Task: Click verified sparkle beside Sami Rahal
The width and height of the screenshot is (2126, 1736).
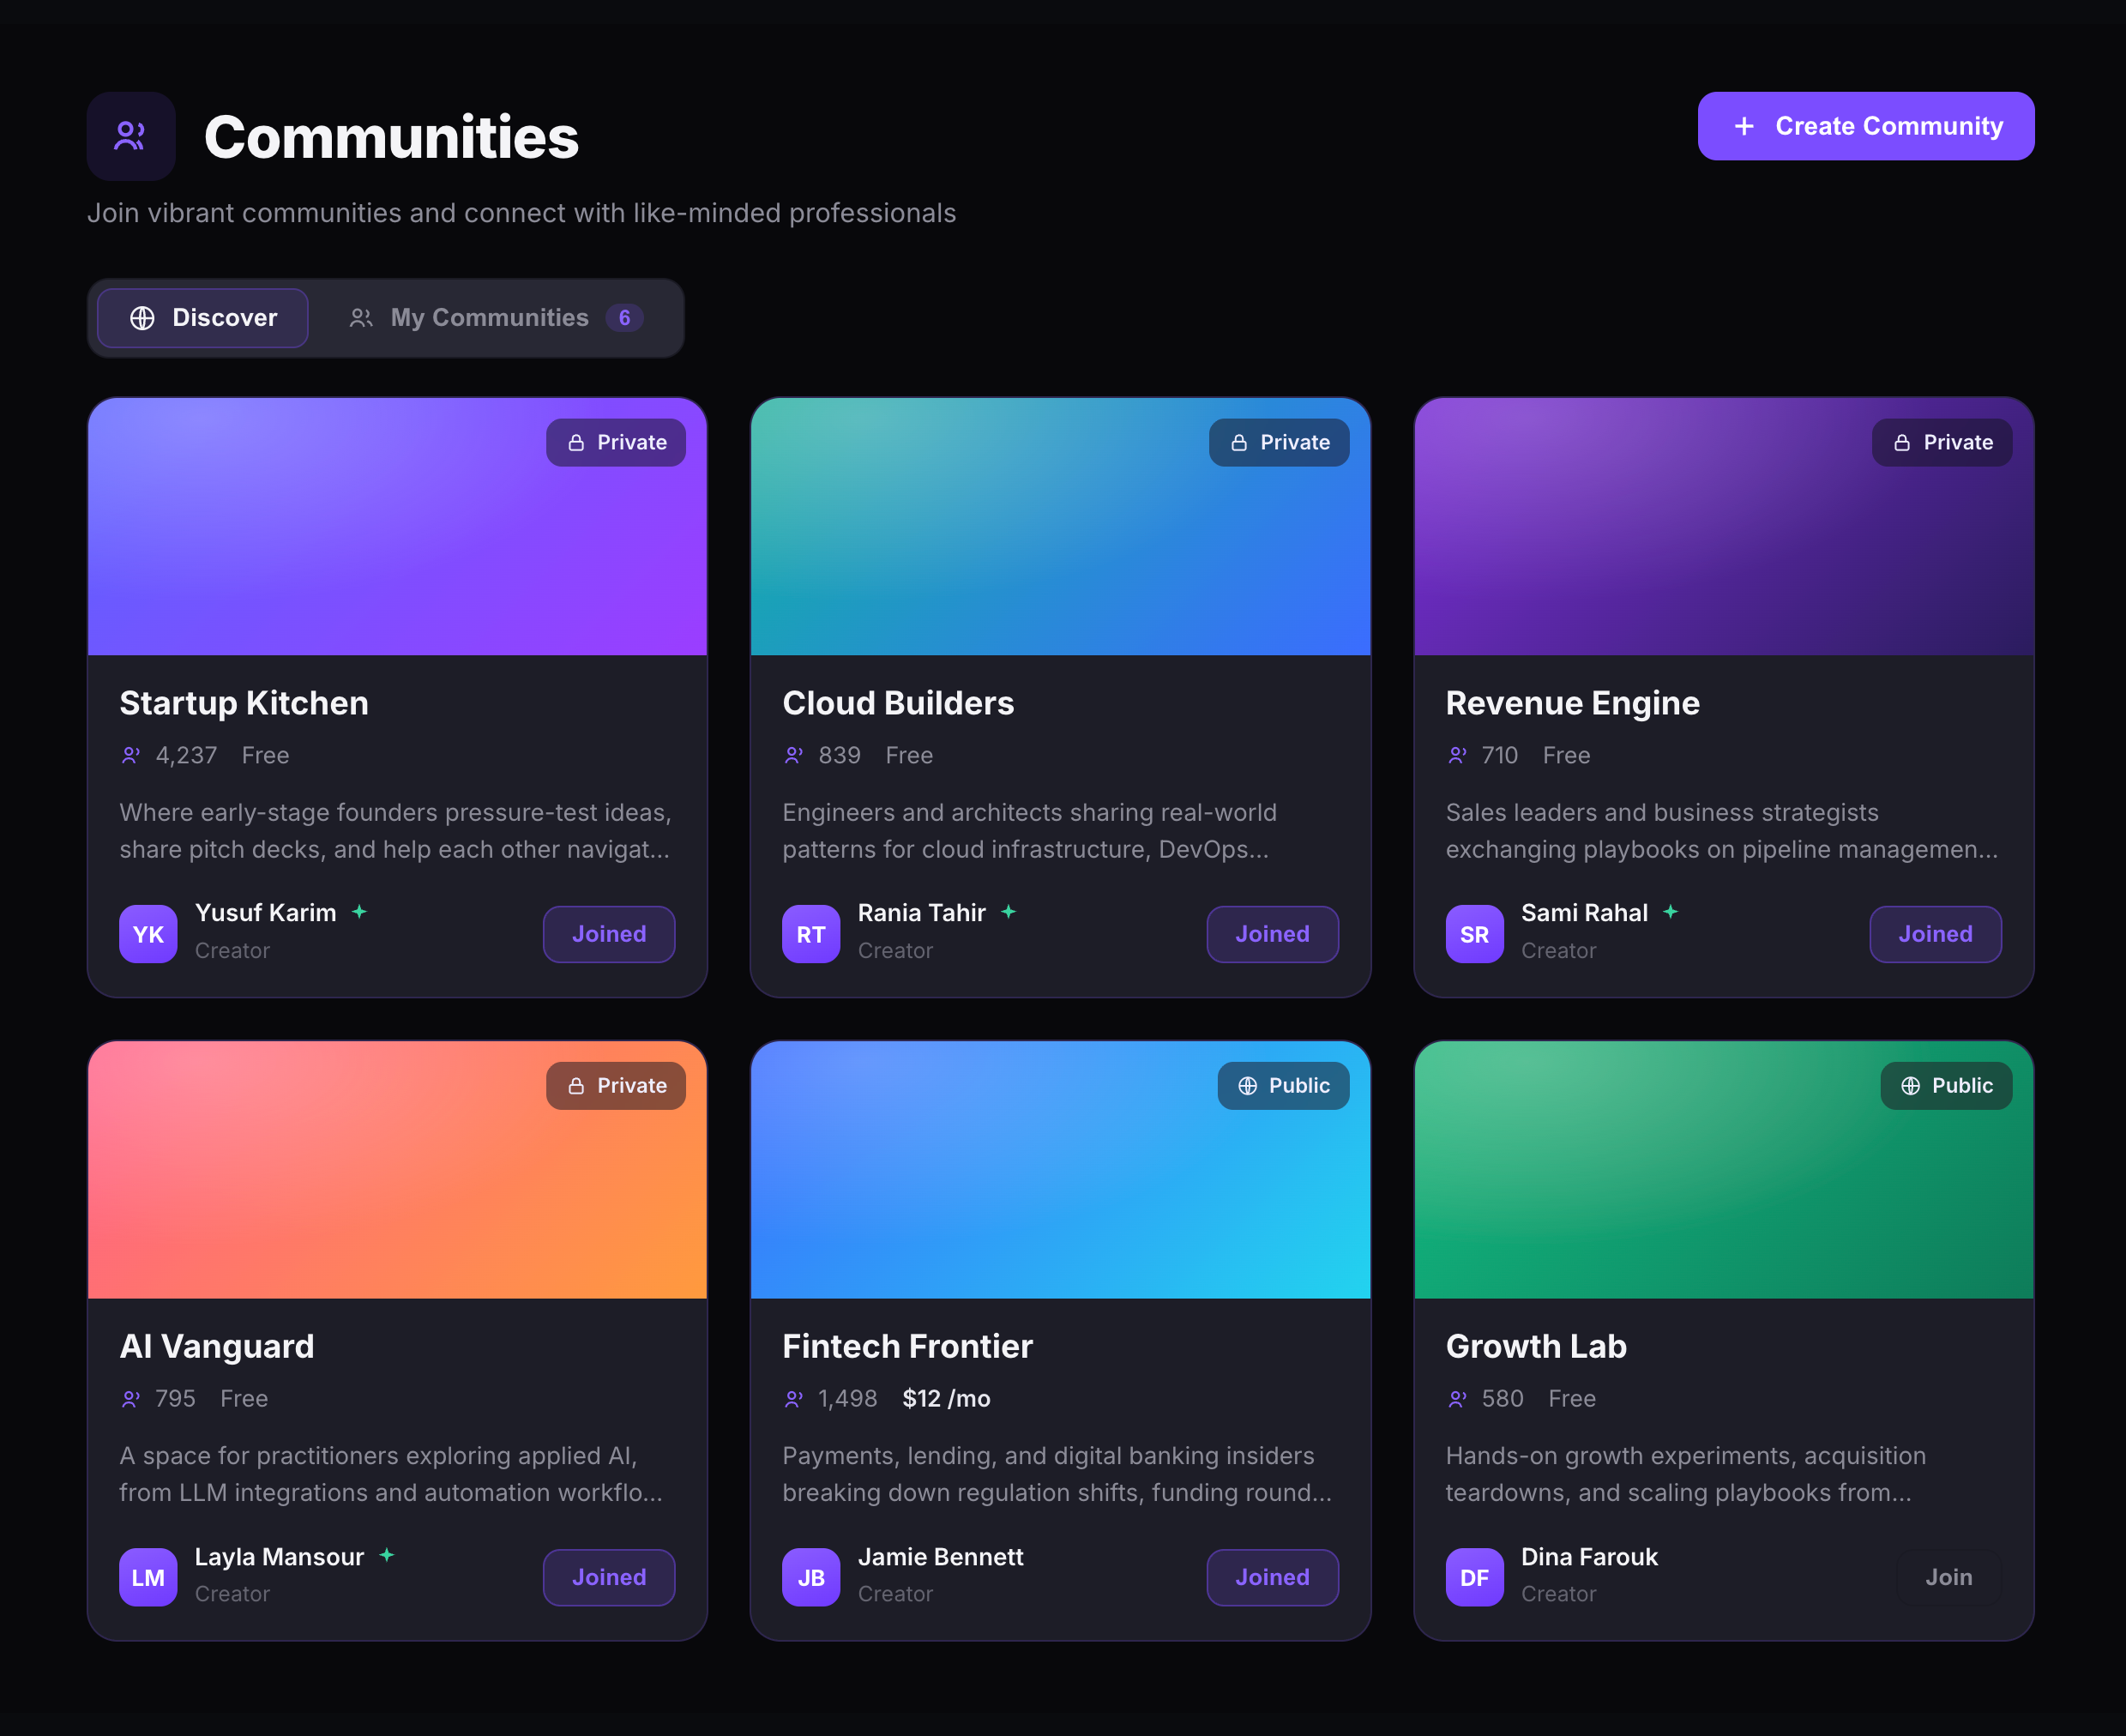Action: 1671,912
